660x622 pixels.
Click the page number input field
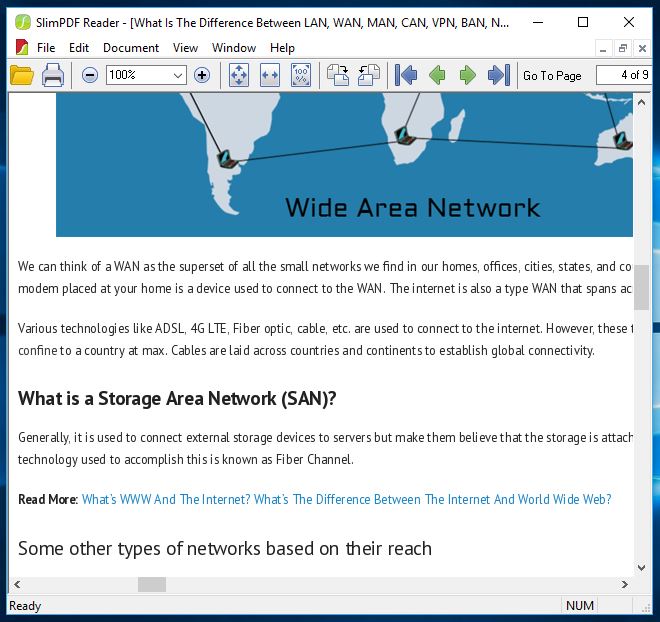[622, 75]
